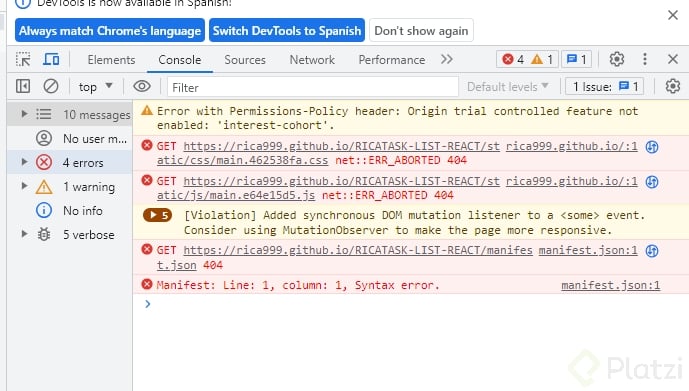689x391 pixels.
Task: Close the DevTools panel
Action: 673,59
